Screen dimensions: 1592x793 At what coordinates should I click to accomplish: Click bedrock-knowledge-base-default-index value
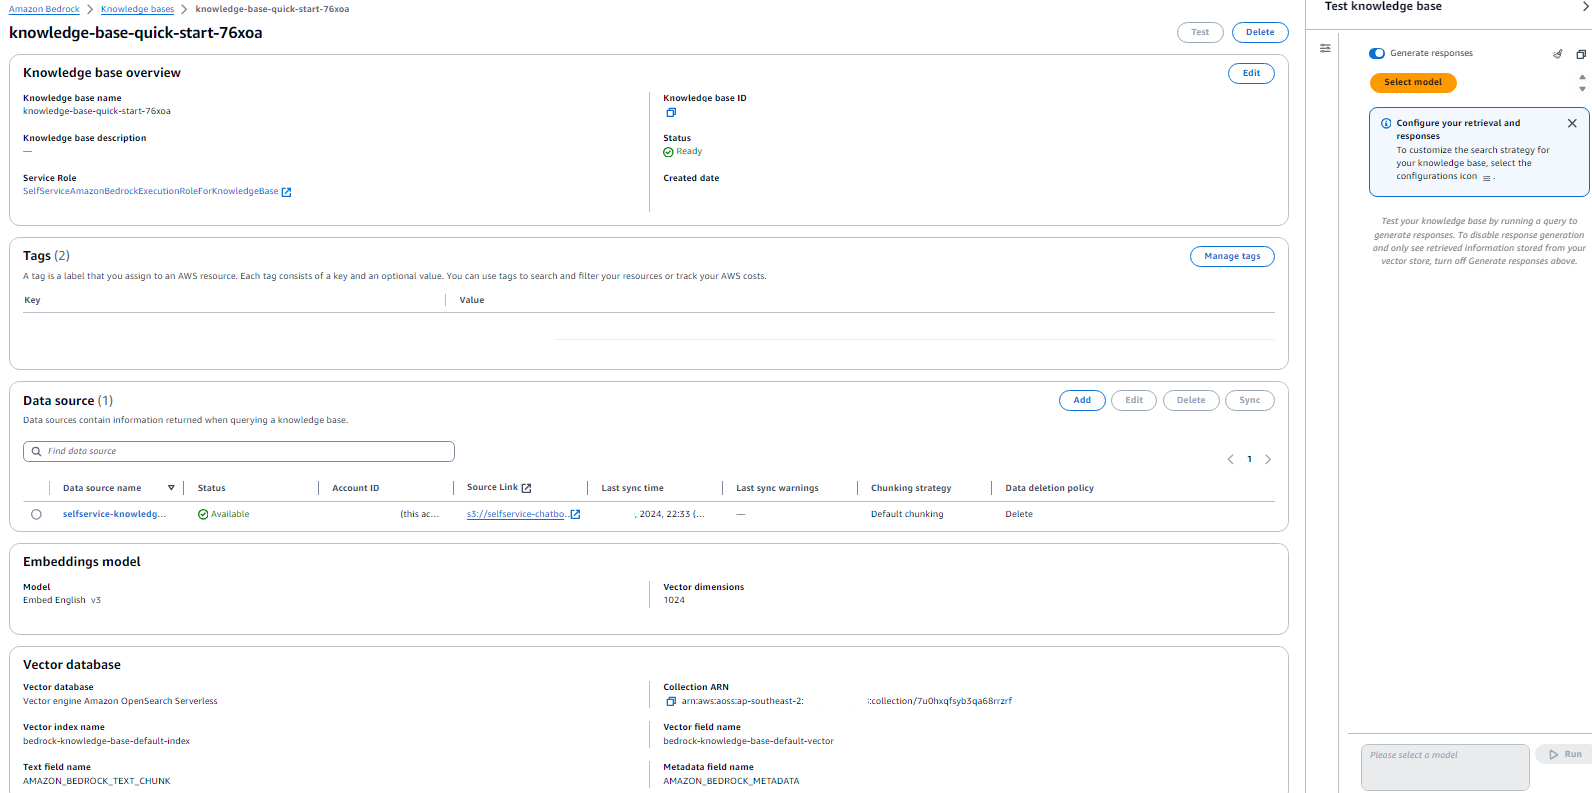coord(106,741)
